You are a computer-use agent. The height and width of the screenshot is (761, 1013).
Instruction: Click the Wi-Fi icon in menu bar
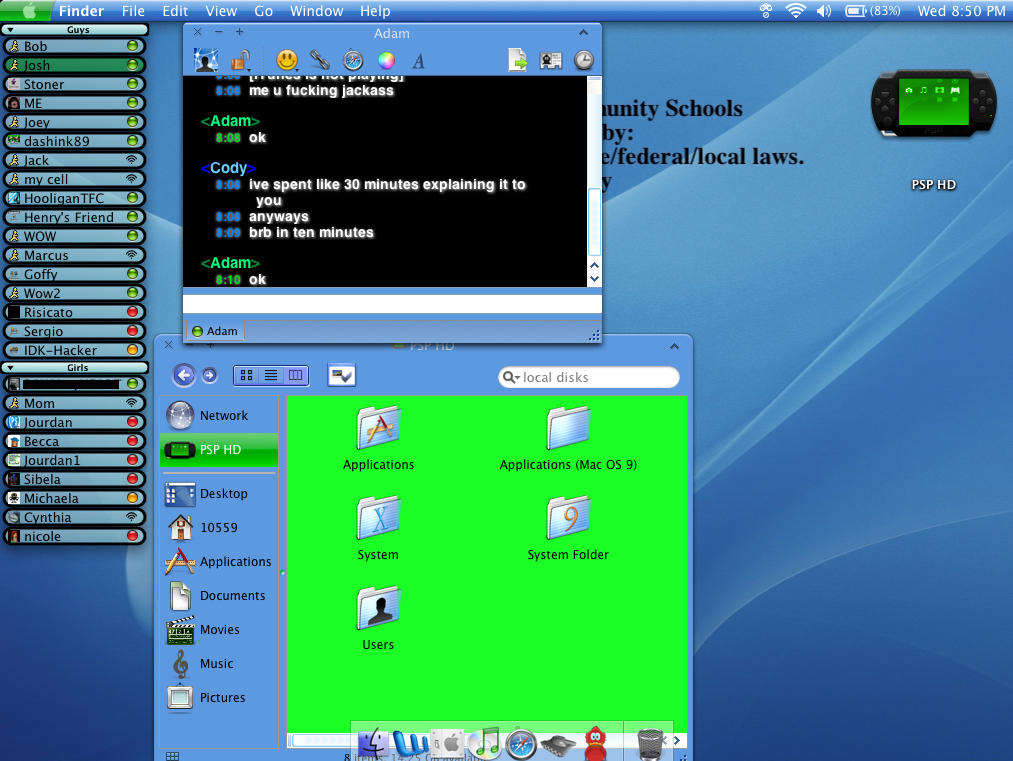(x=795, y=10)
